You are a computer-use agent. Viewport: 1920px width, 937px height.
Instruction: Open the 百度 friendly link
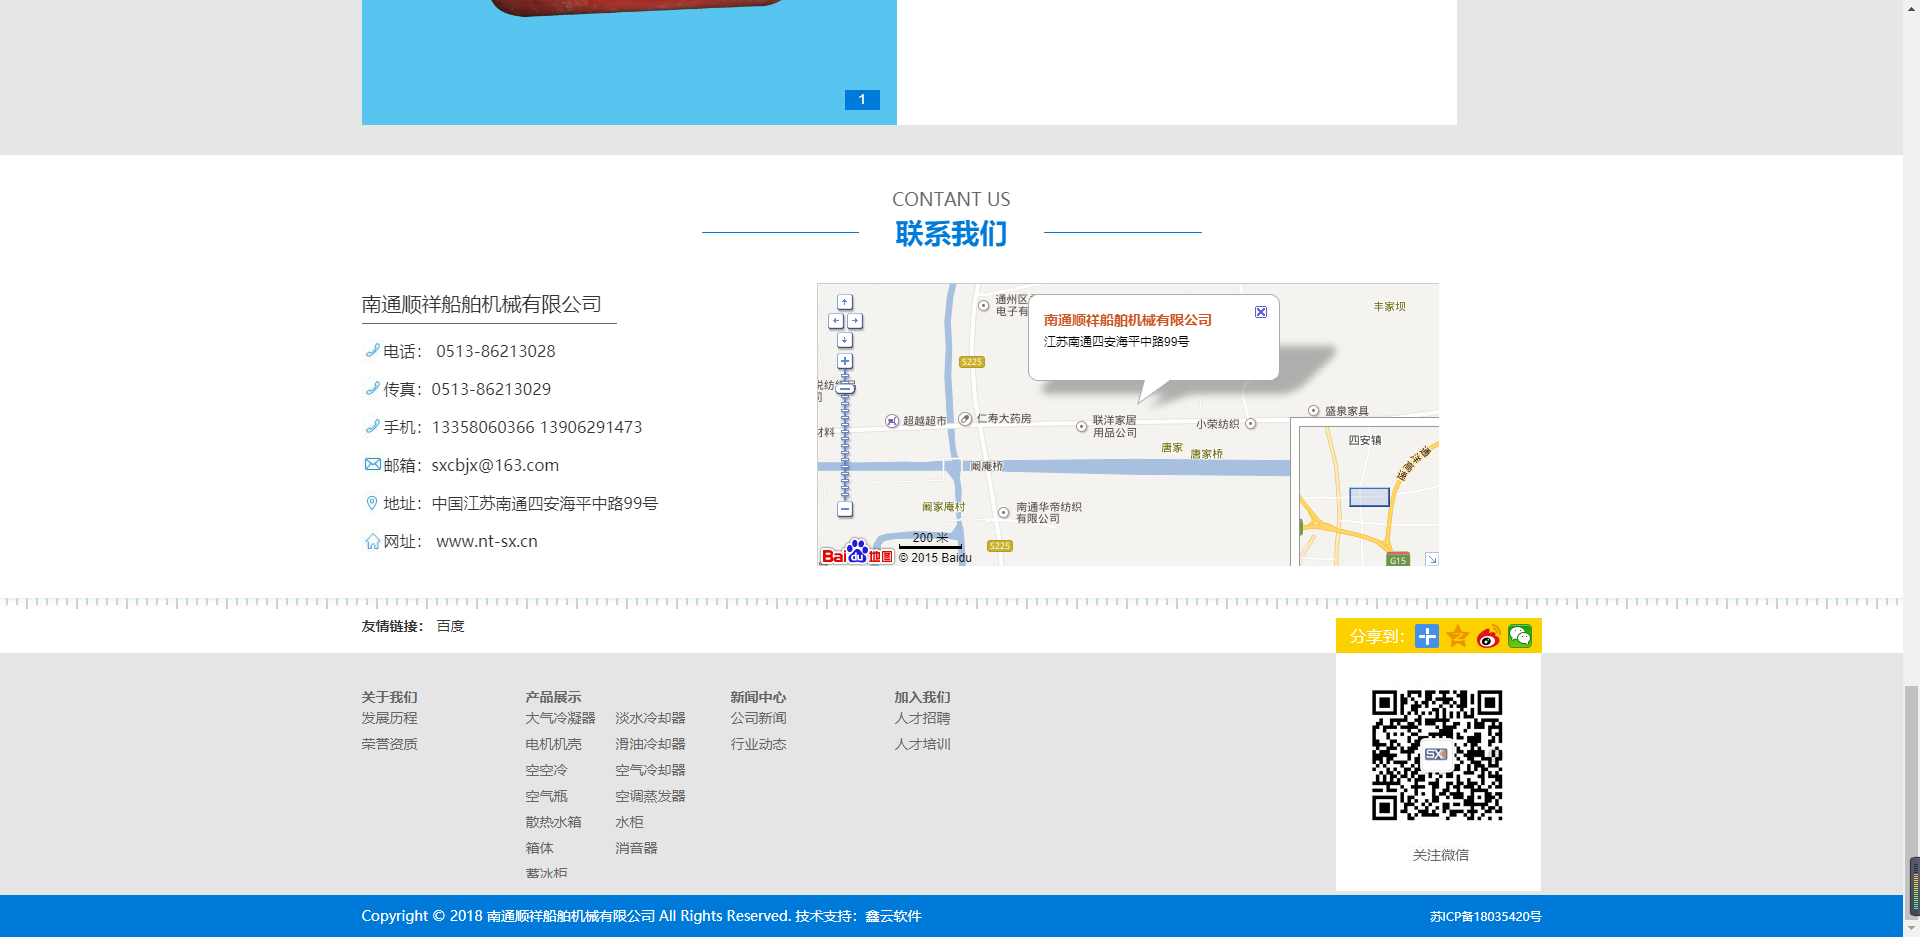point(450,626)
